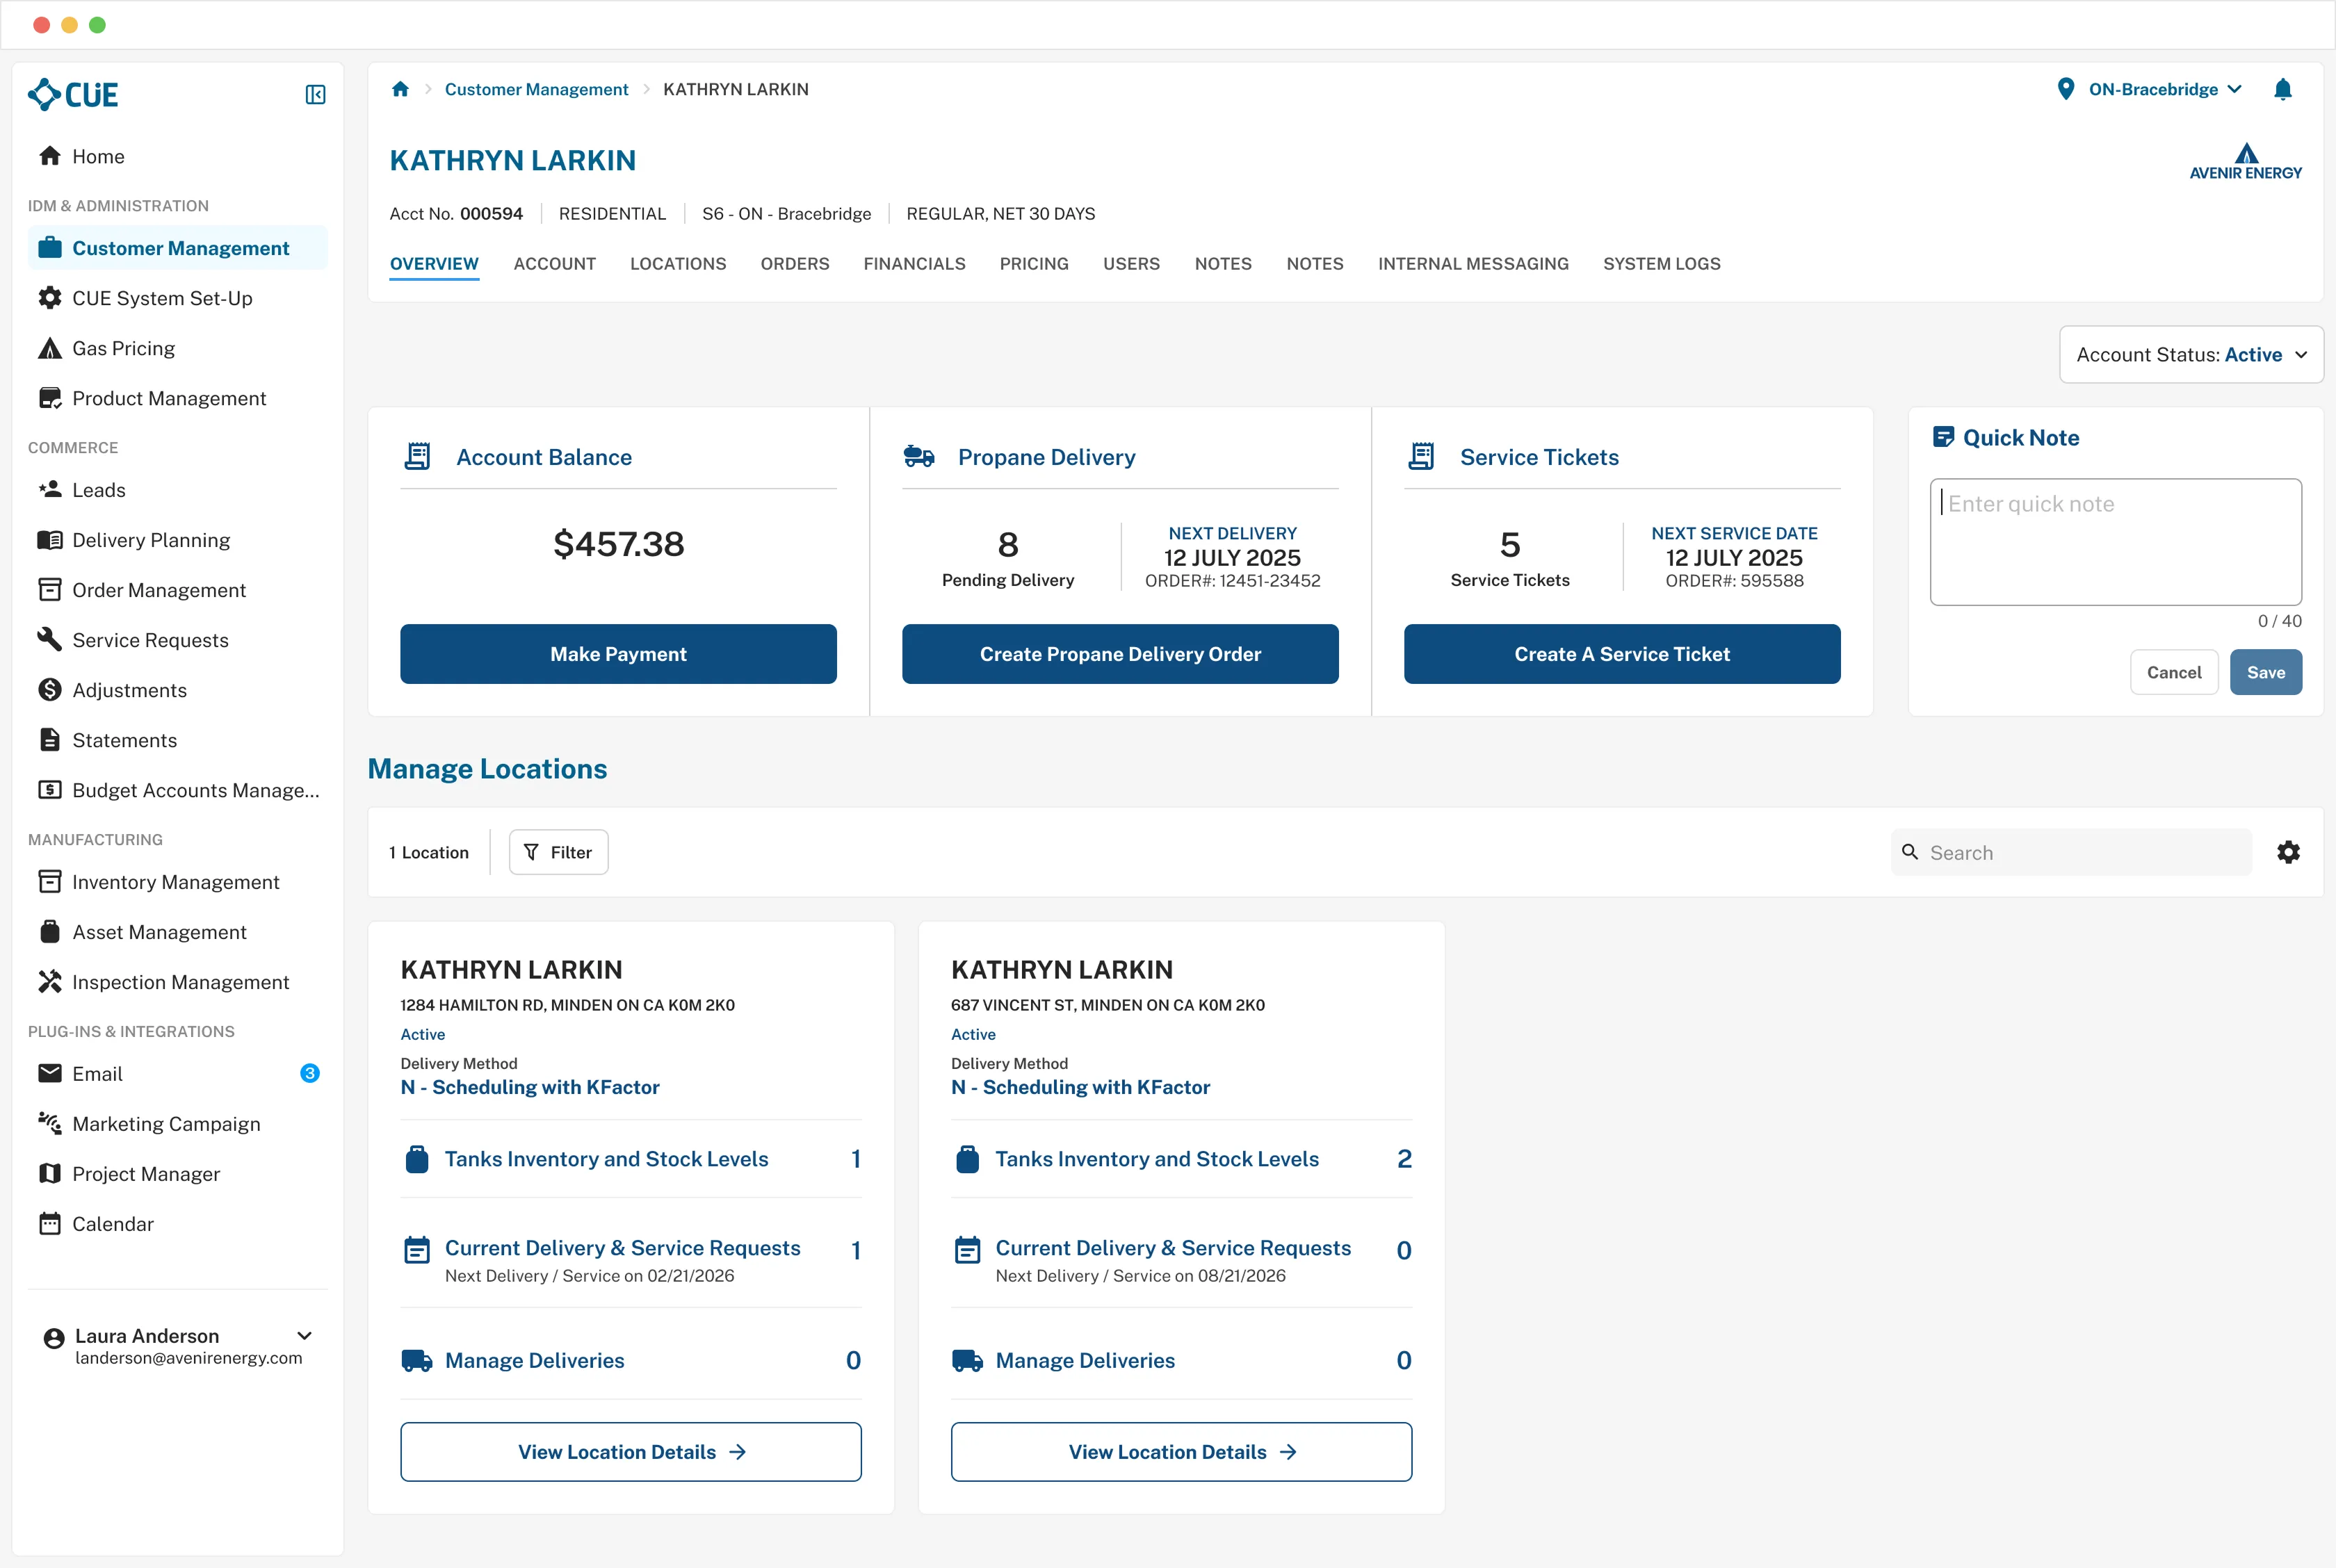Screen dimensions: 2336x1568
Task: Click the Statements document icon
Action: pyautogui.click(x=50, y=740)
